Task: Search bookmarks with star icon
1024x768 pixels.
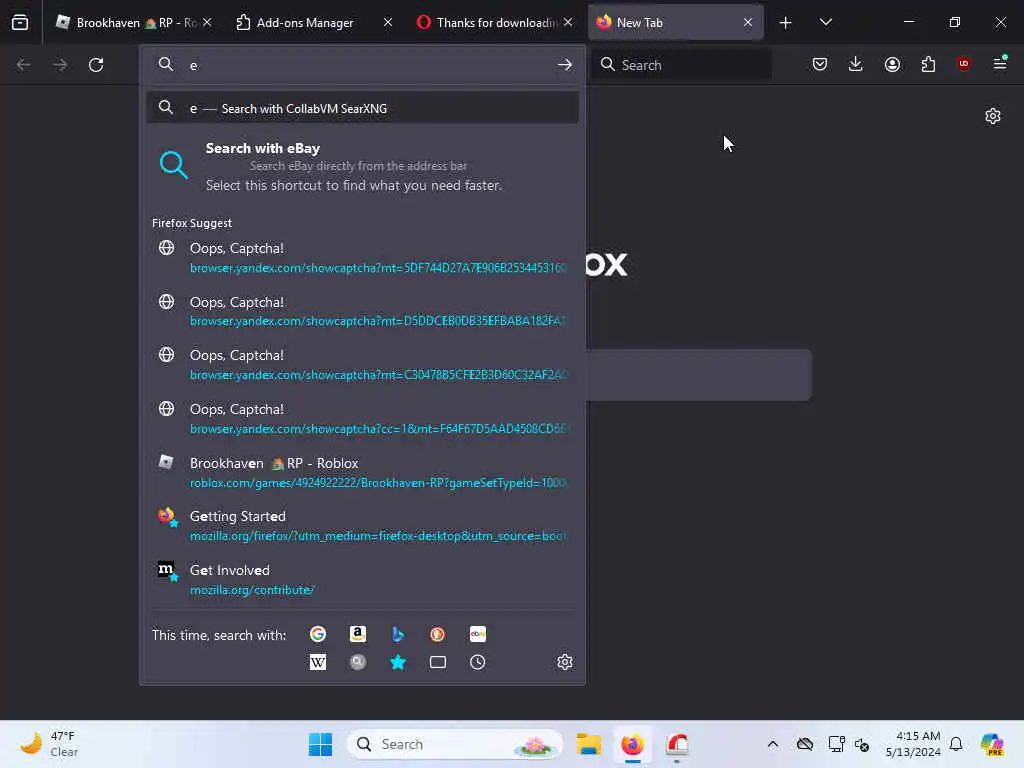Action: 398,662
